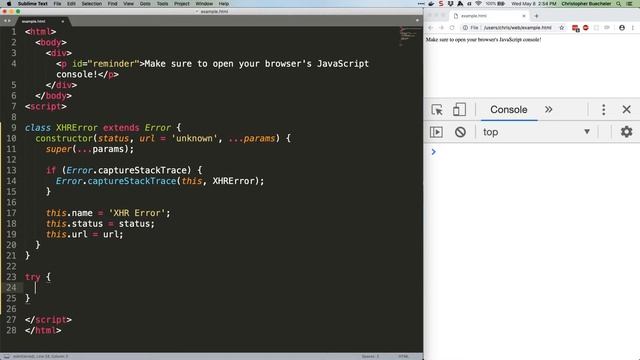
Task: Open the Notification Center menu bar icon
Action: 630,4
